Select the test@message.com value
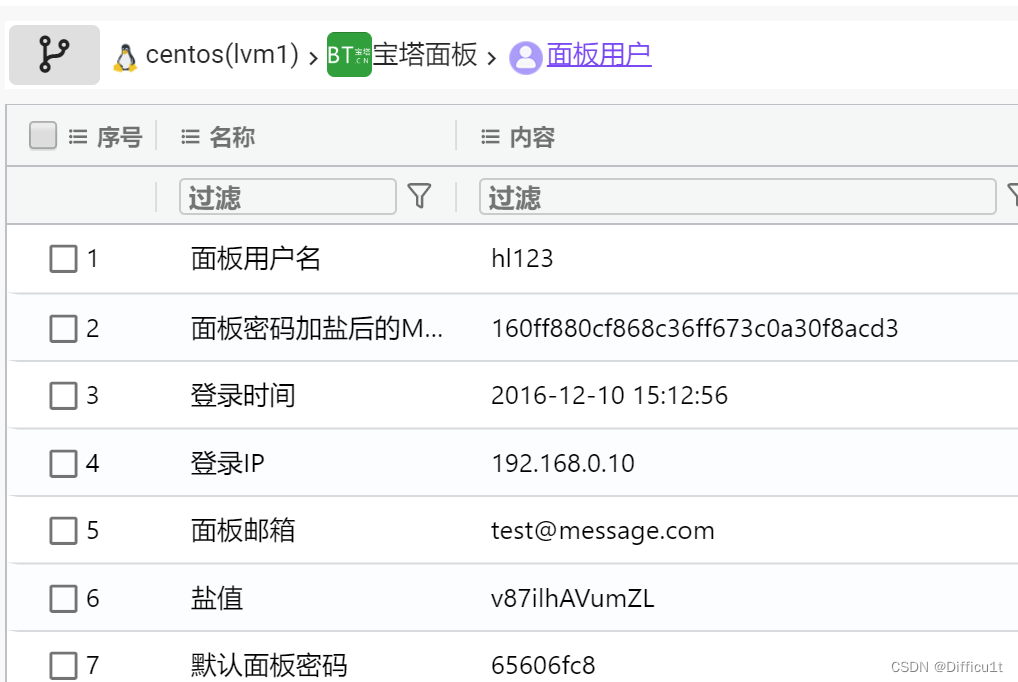This screenshot has height=682, width=1018. [x=602, y=531]
